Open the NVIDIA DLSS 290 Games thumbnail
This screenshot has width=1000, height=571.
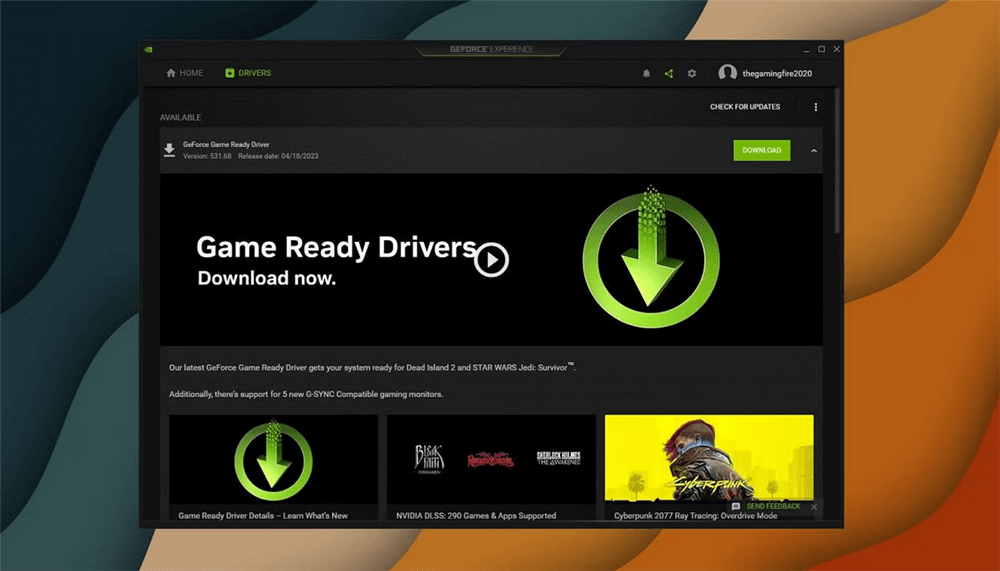coord(491,461)
